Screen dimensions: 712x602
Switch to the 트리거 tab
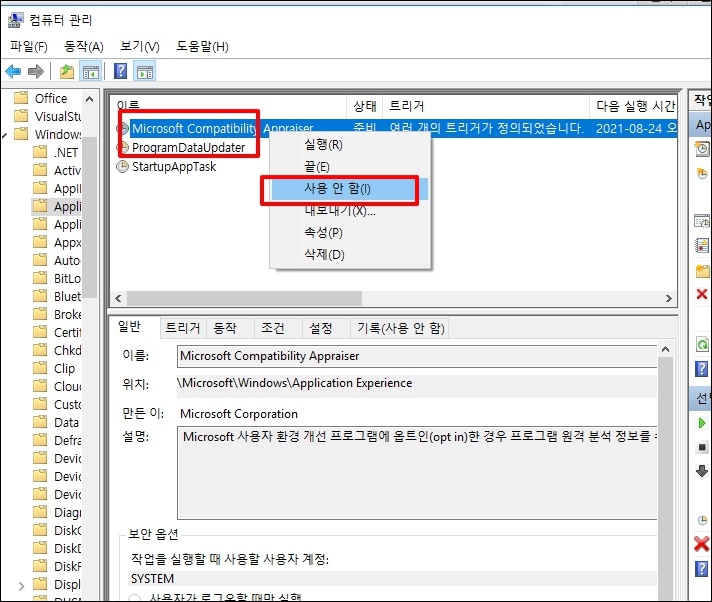183,328
